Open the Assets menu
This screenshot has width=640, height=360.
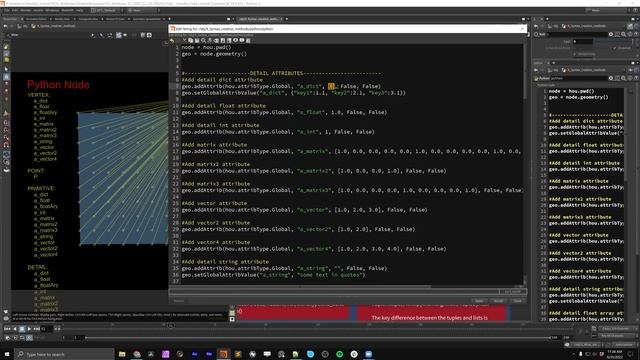(x=38, y=10)
